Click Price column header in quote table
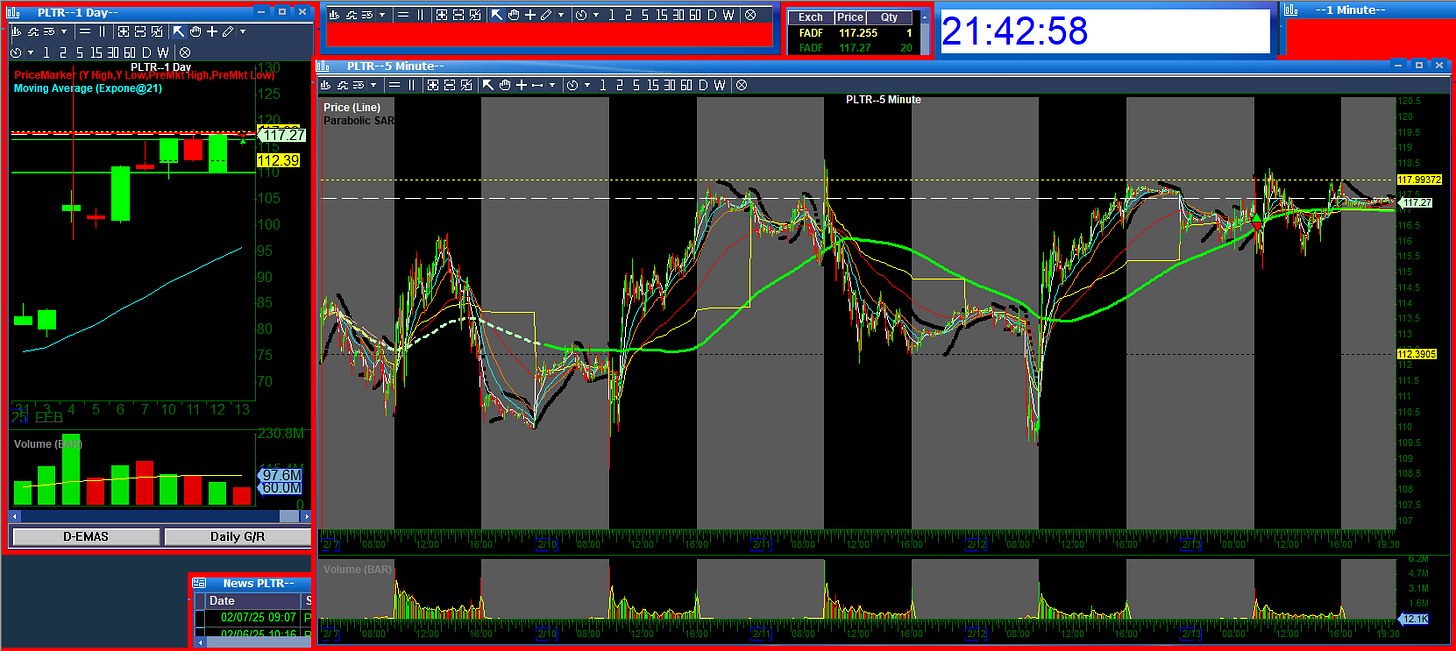The width and height of the screenshot is (1456, 651). [850, 18]
